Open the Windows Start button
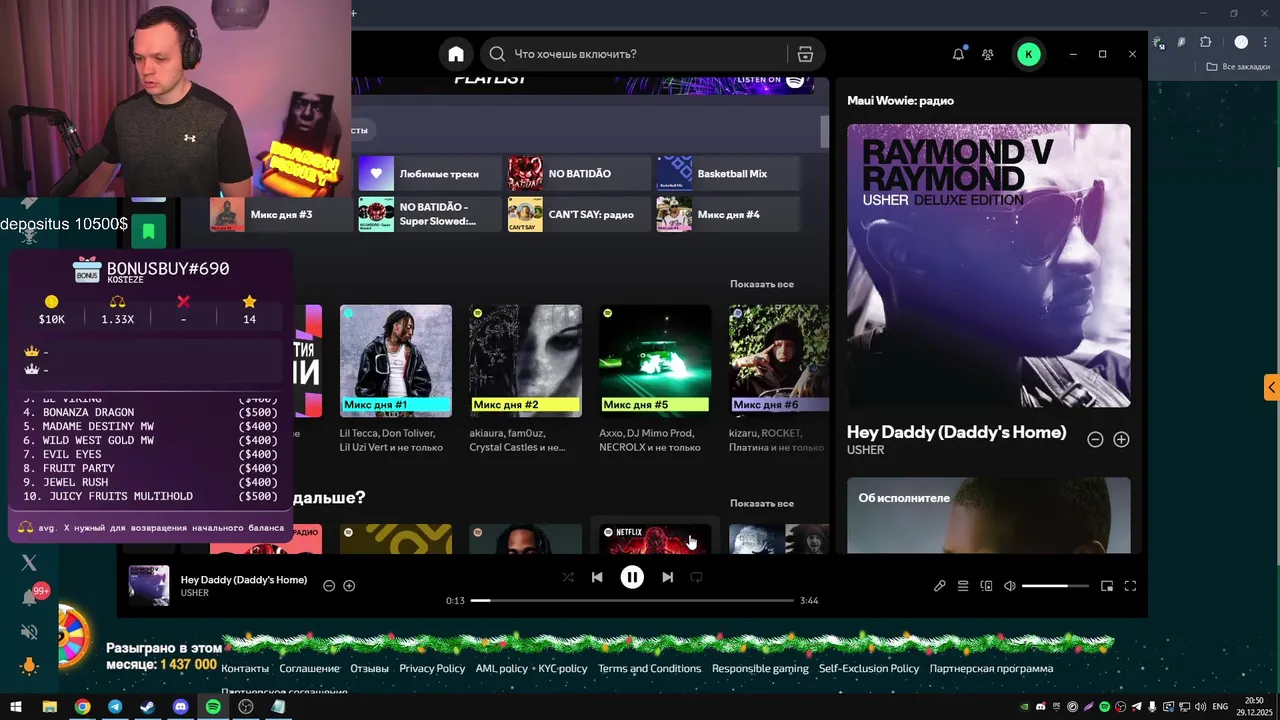This screenshot has height=720, width=1280. (x=16, y=706)
